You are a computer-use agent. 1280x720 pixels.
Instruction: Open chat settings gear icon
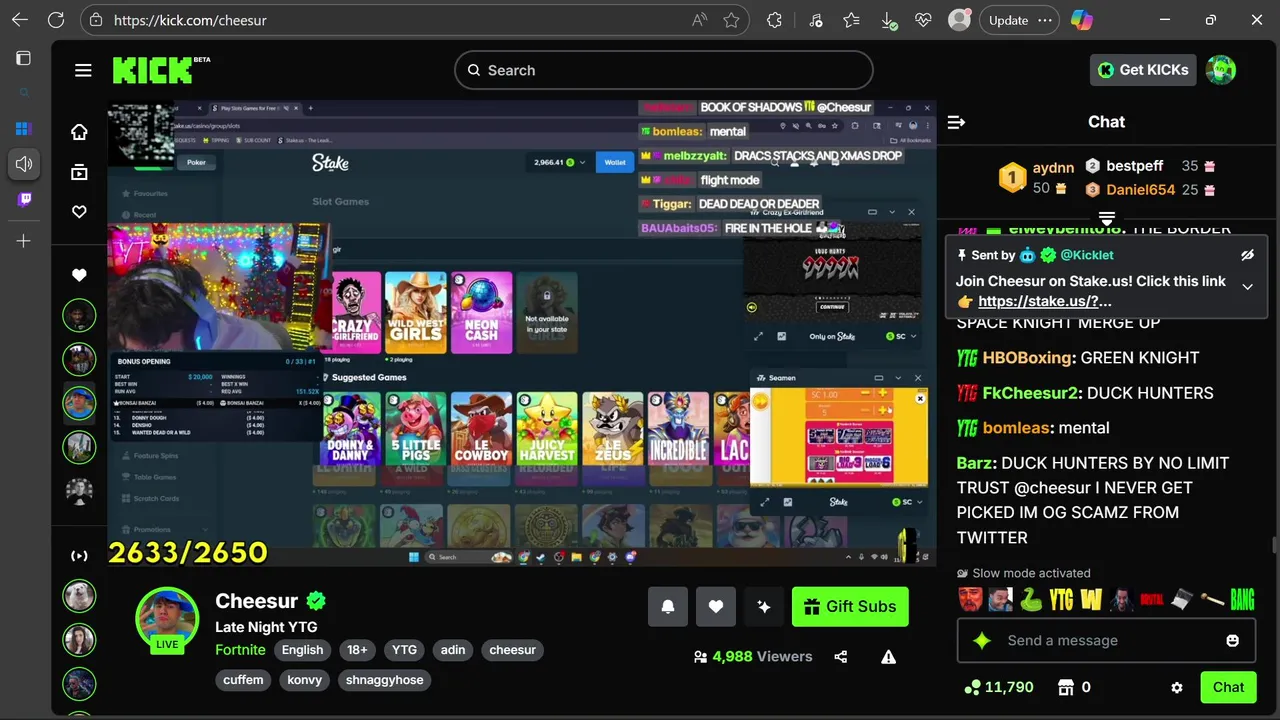[1177, 687]
